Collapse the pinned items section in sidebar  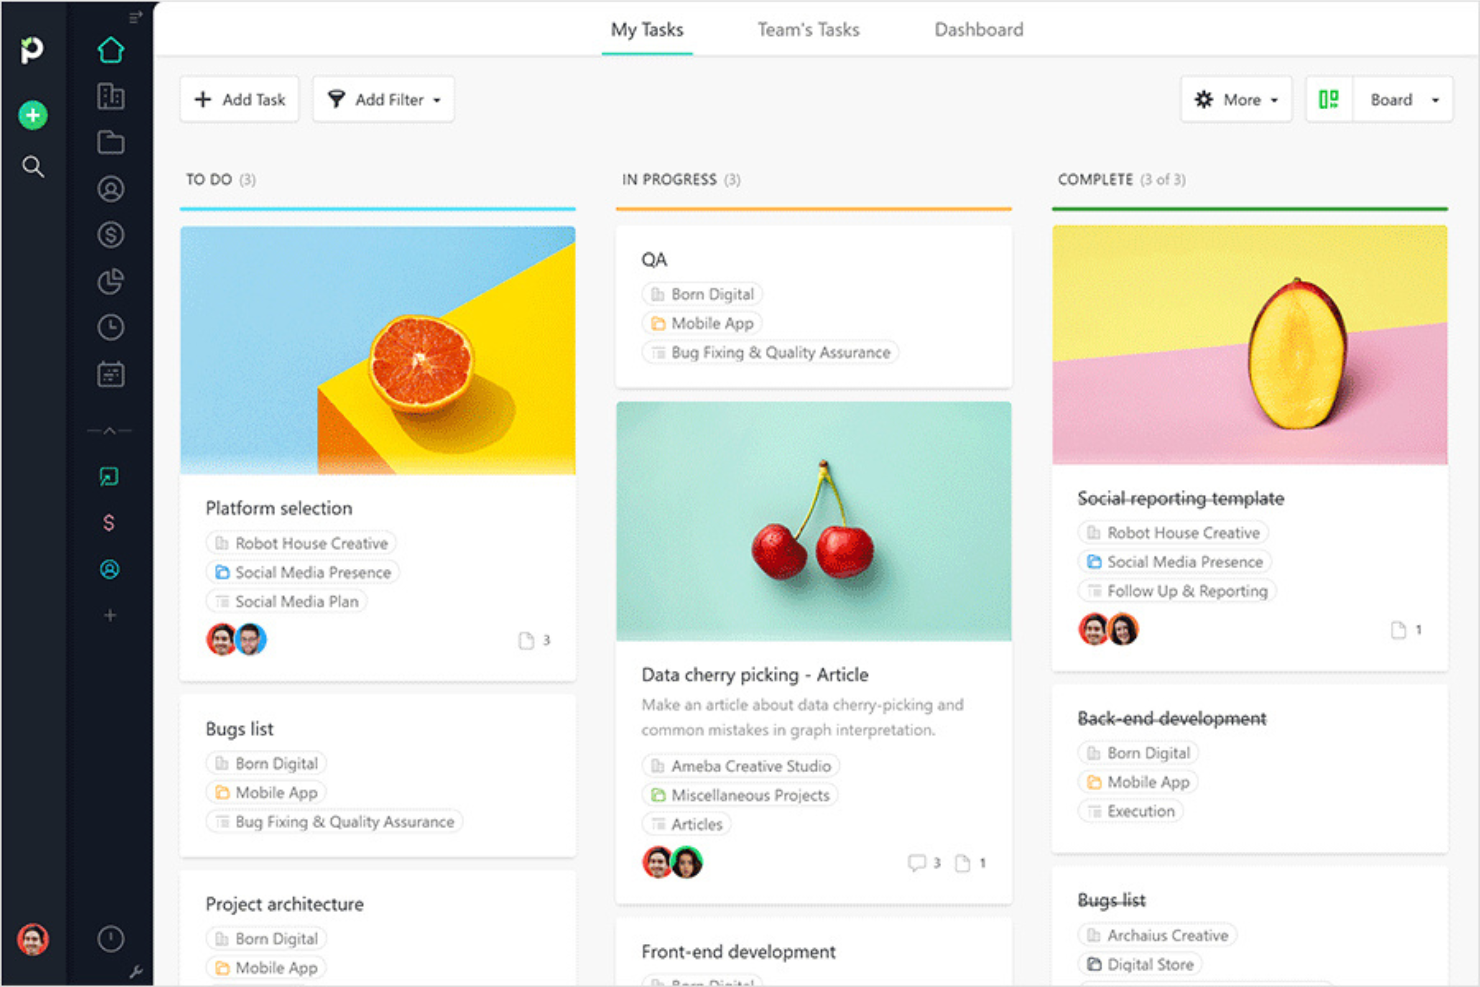click(x=110, y=429)
